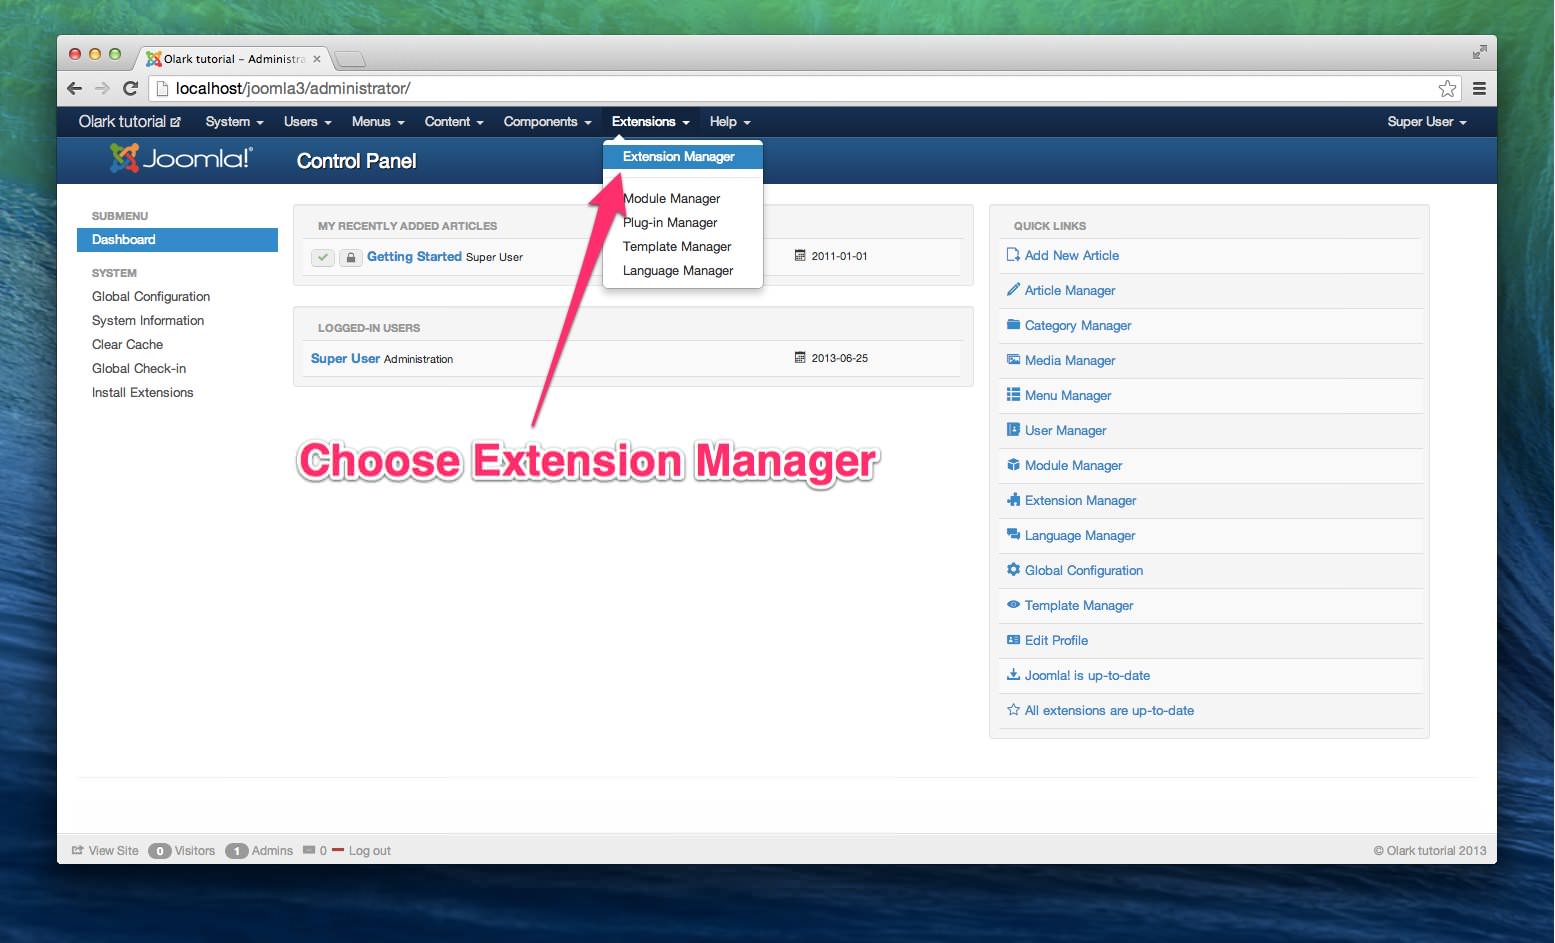1555x943 pixels.
Task: Click the Template Manager eye icon
Action: click(x=1013, y=605)
